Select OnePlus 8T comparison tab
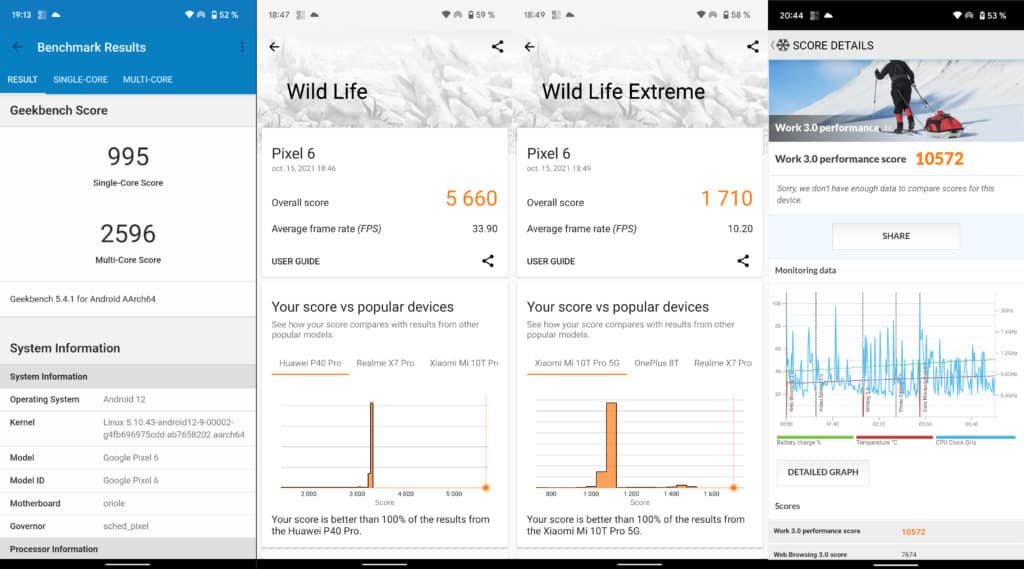This screenshot has height=569, width=1024. click(656, 363)
